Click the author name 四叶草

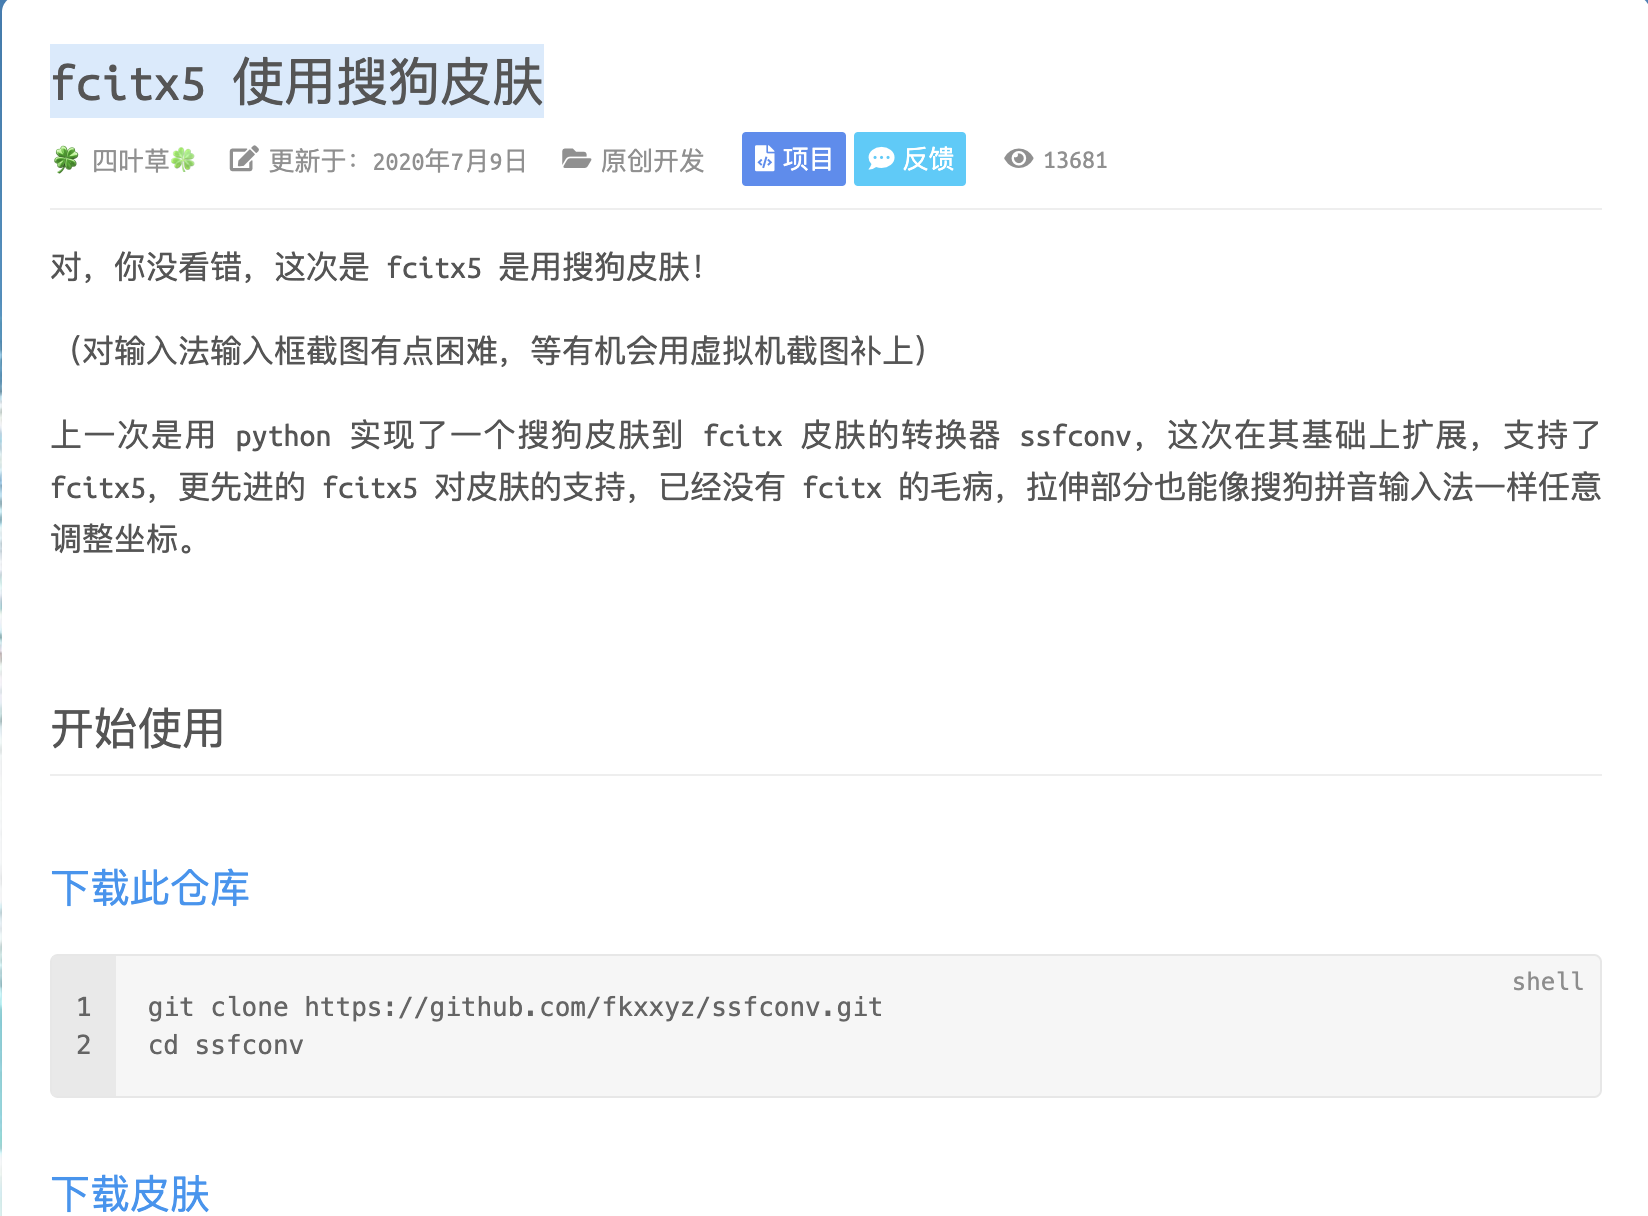(x=130, y=160)
